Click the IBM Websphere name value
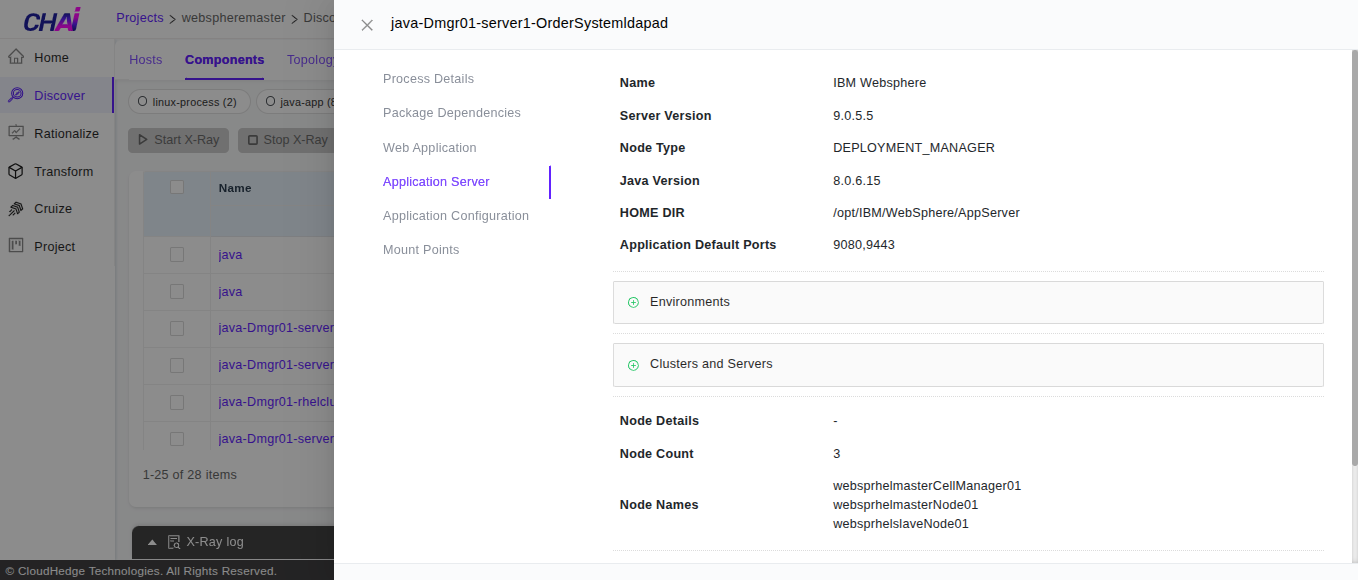 click(880, 83)
